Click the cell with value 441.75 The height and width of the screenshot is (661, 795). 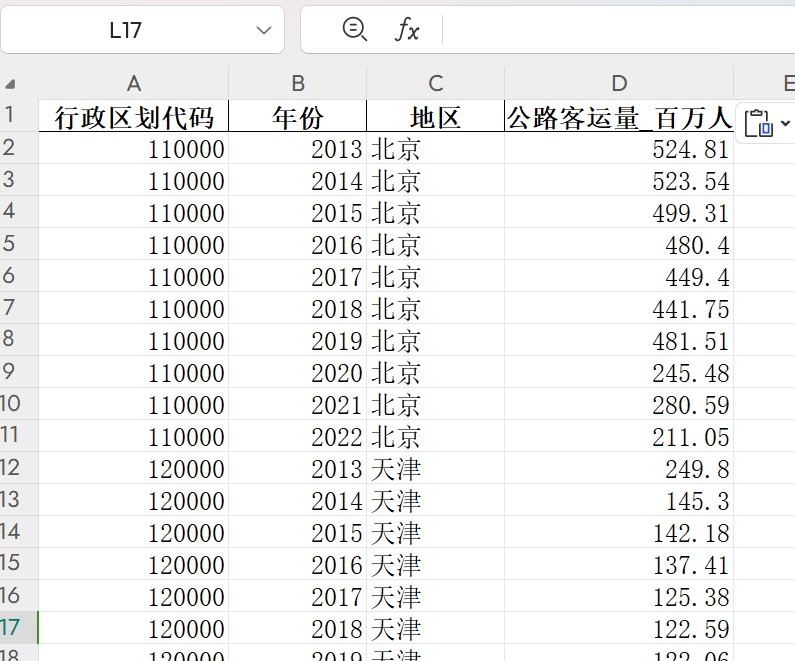[619, 308]
